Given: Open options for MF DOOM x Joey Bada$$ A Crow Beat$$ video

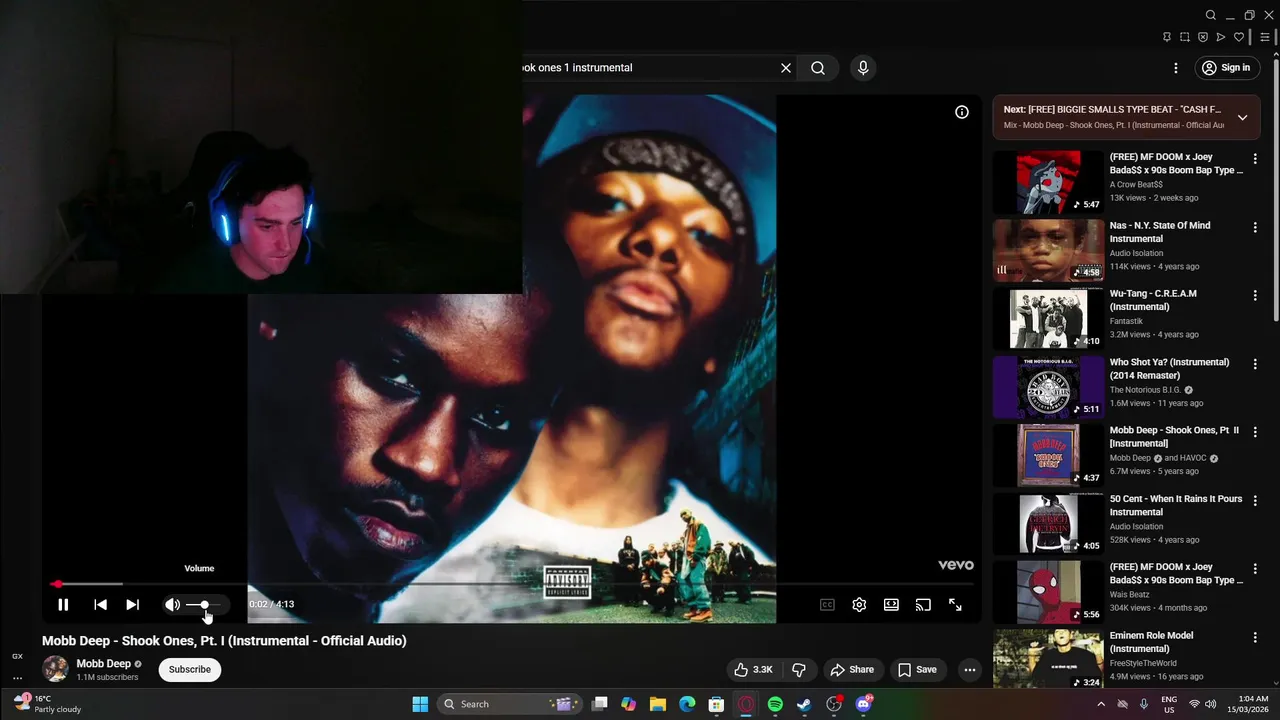Looking at the screenshot, I should tap(1255, 158).
